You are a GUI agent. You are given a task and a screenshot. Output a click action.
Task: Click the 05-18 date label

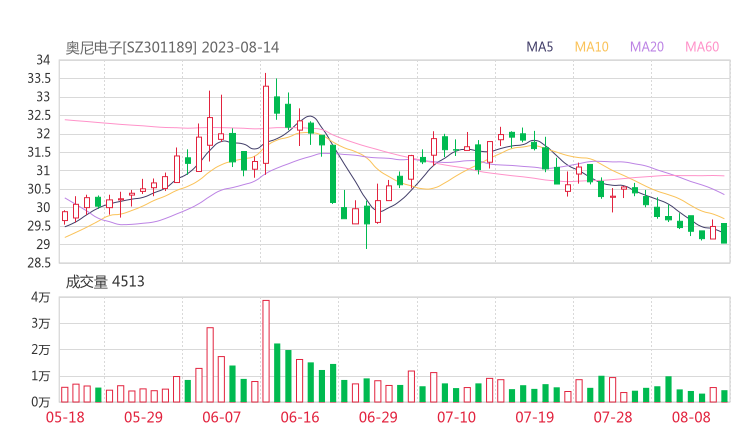[65, 417]
